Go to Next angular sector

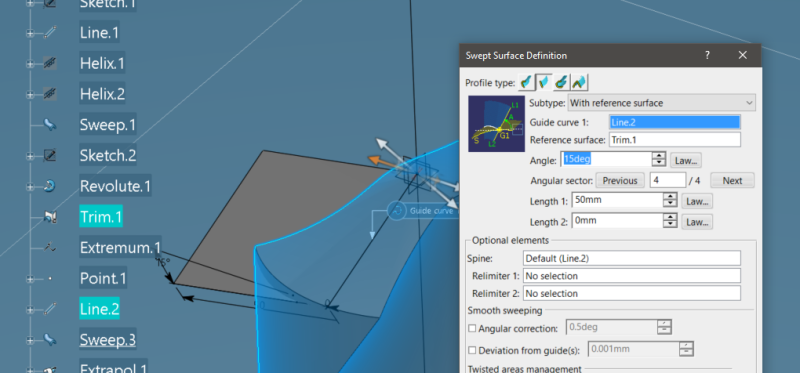[732, 181]
